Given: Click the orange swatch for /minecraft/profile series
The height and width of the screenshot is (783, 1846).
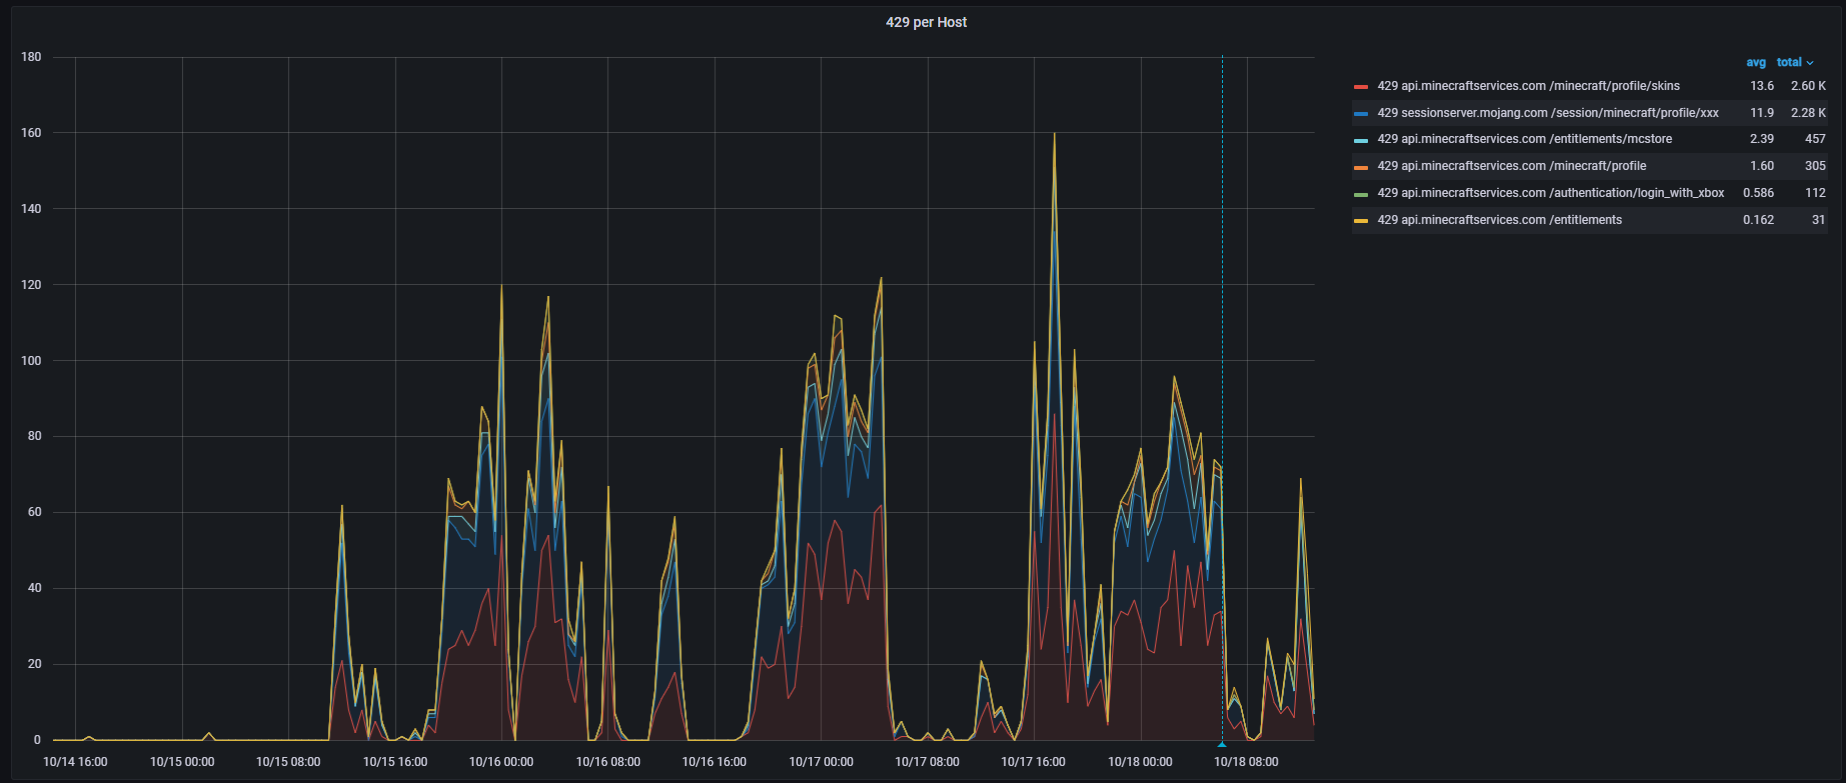Looking at the screenshot, I should click(1360, 167).
